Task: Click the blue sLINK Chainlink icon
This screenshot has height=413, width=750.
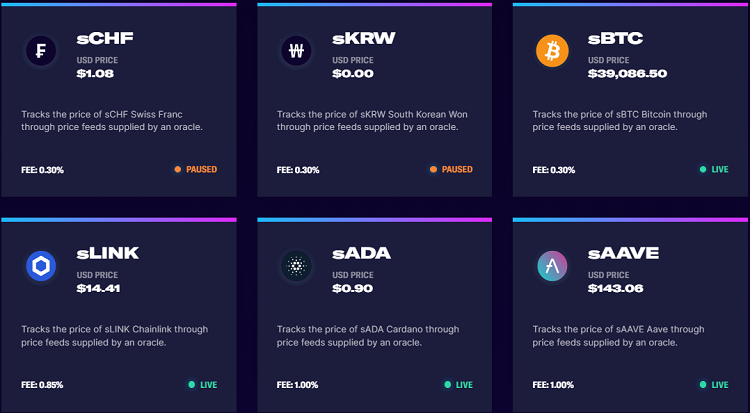Action: point(41,265)
